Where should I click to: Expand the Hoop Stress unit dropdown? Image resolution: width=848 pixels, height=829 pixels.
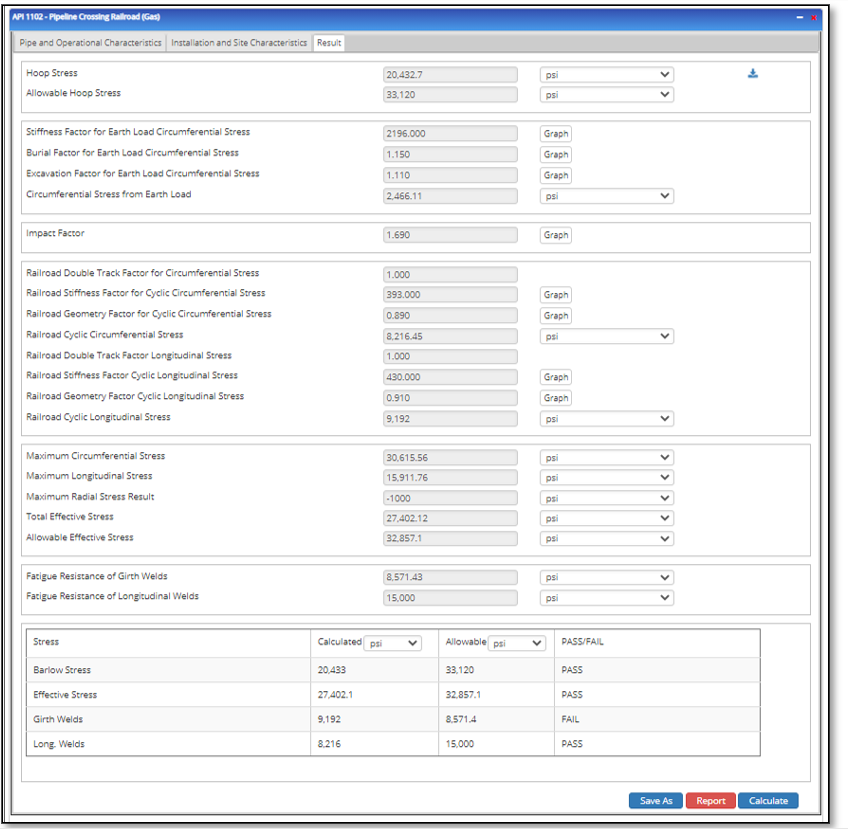[606, 75]
